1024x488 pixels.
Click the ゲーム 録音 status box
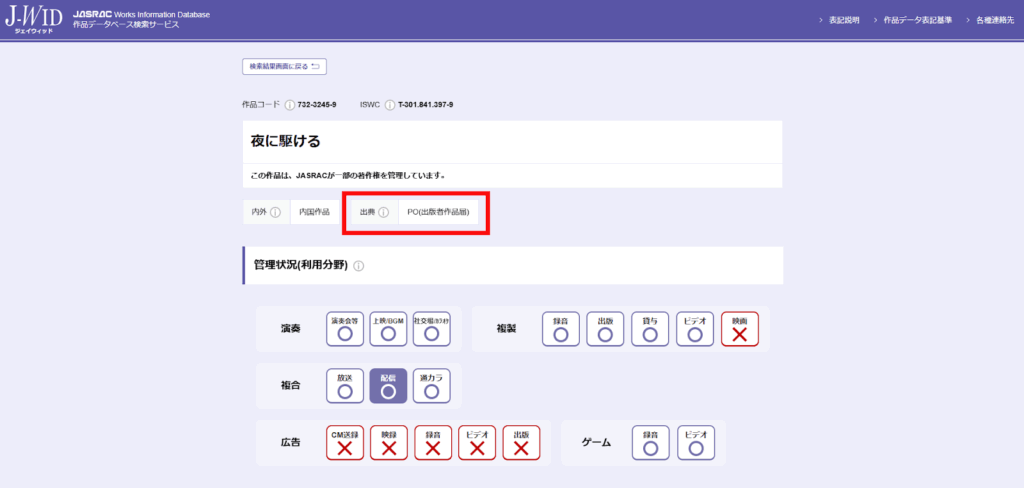click(x=650, y=443)
